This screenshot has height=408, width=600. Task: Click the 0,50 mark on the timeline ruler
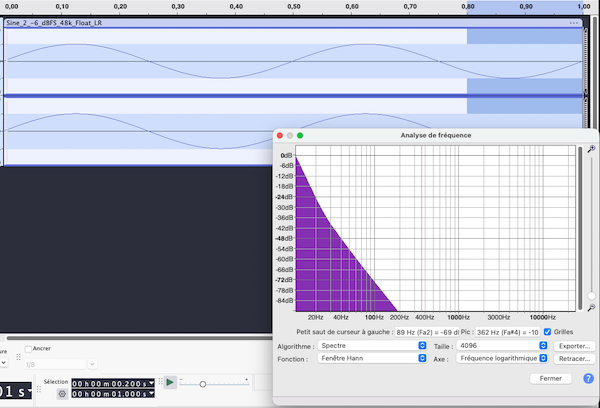tap(294, 7)
